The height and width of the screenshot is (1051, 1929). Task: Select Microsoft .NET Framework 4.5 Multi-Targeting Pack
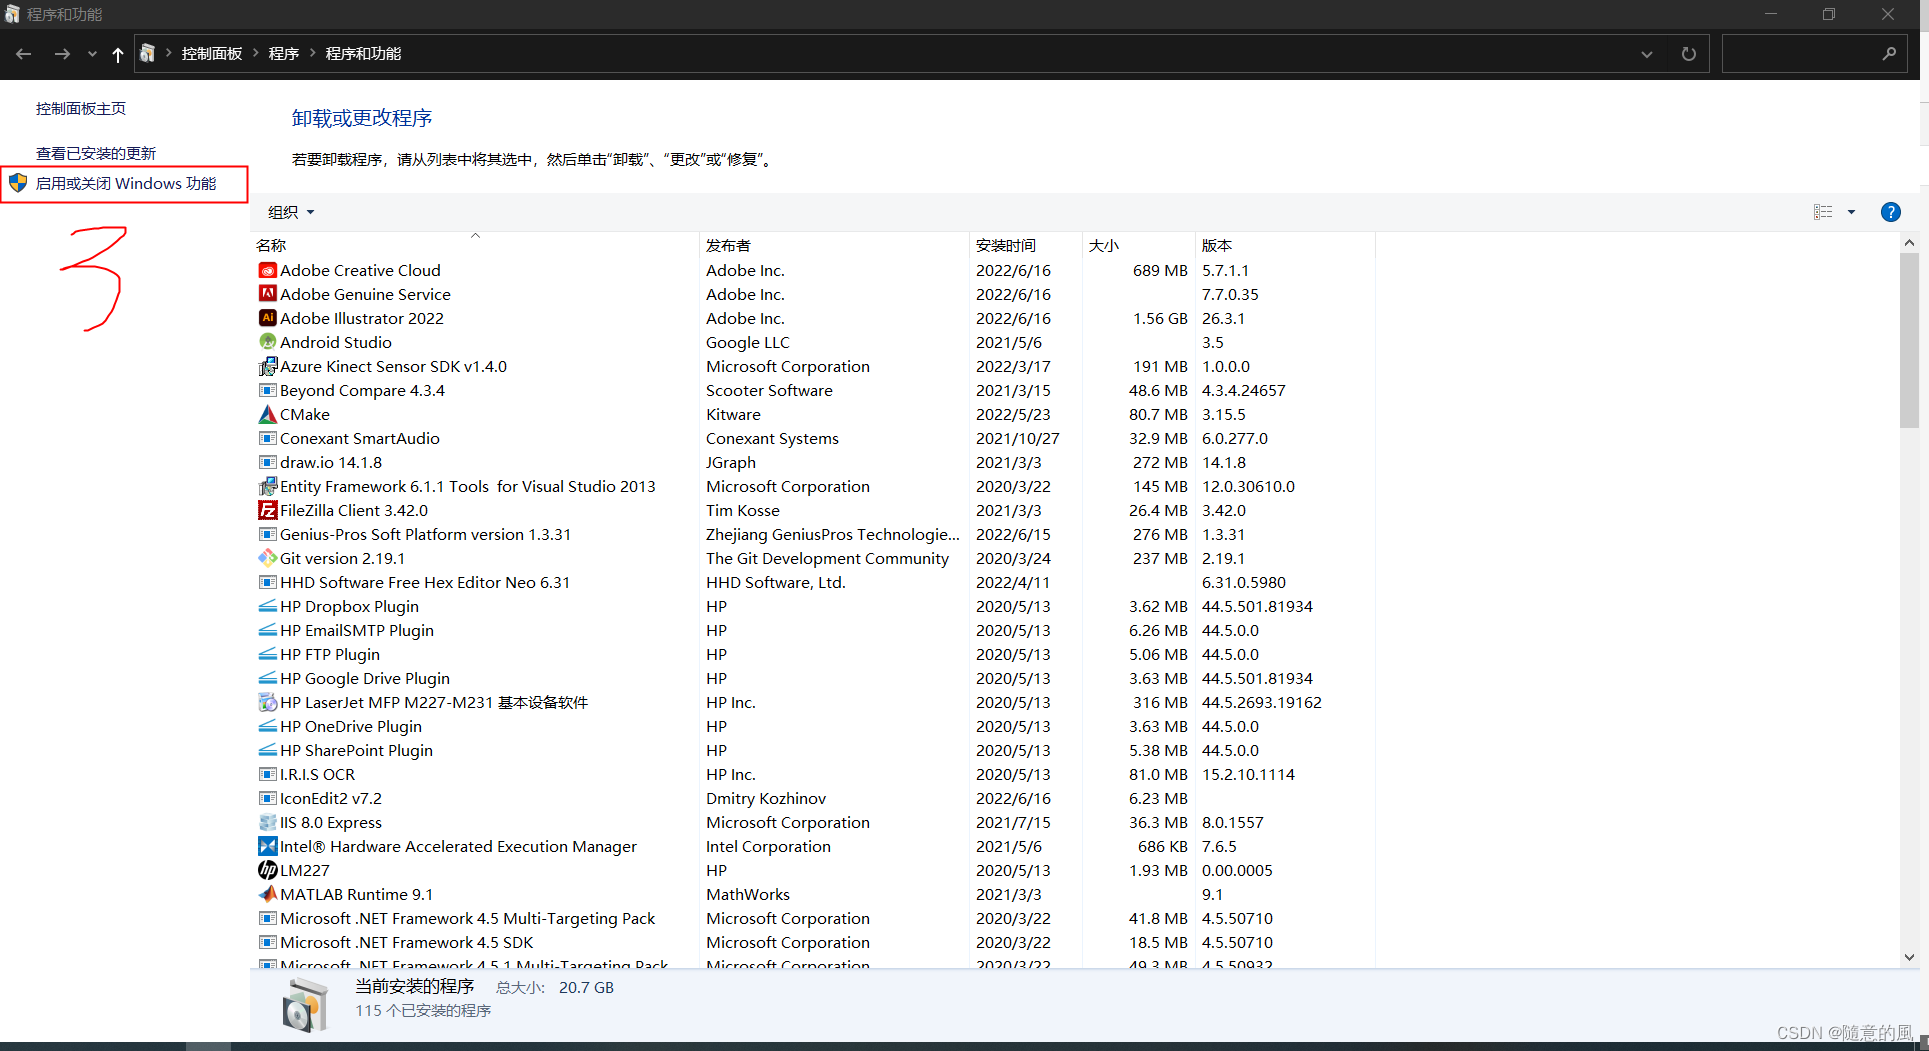813,918
